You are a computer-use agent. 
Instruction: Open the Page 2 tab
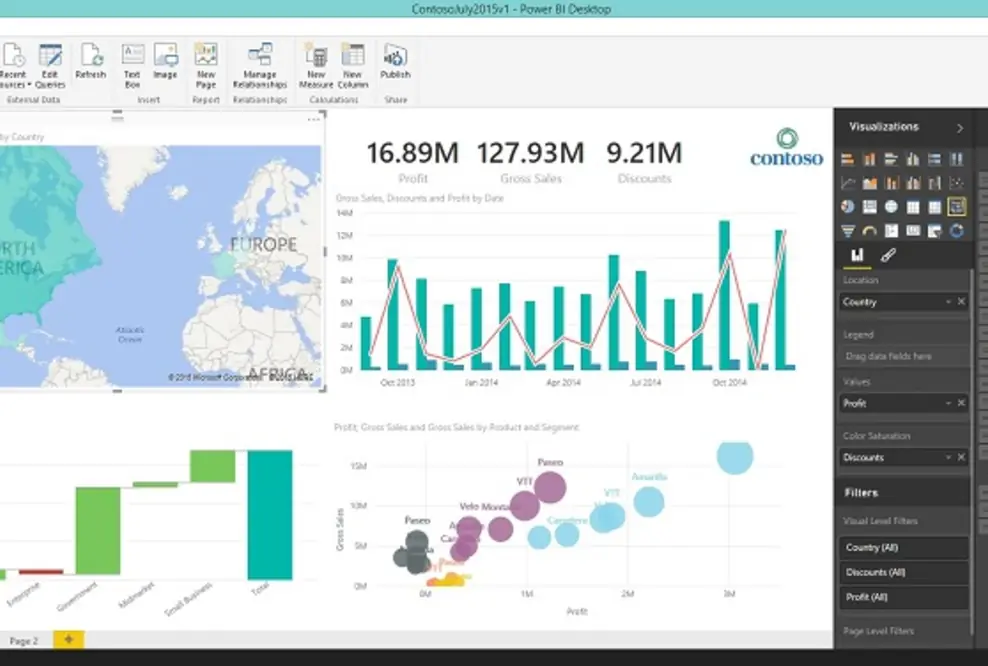point(24,641)
